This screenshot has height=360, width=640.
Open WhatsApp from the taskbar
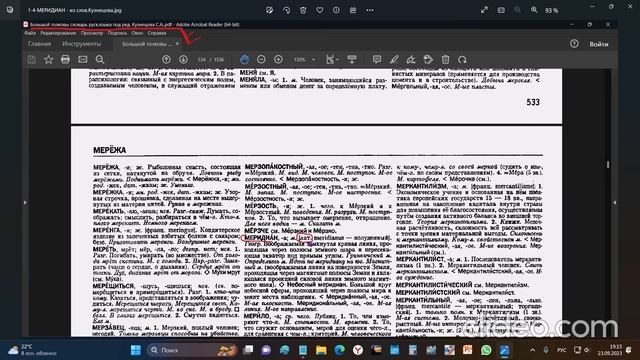(486, 350)
